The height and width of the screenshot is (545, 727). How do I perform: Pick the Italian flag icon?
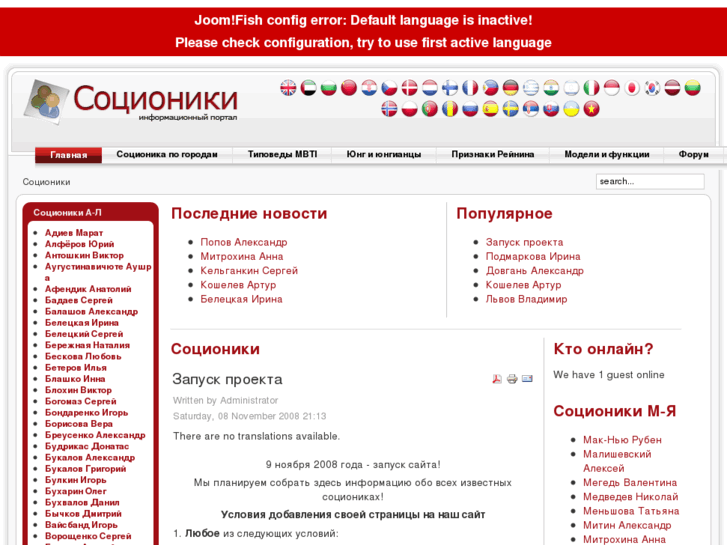(591, 88)
